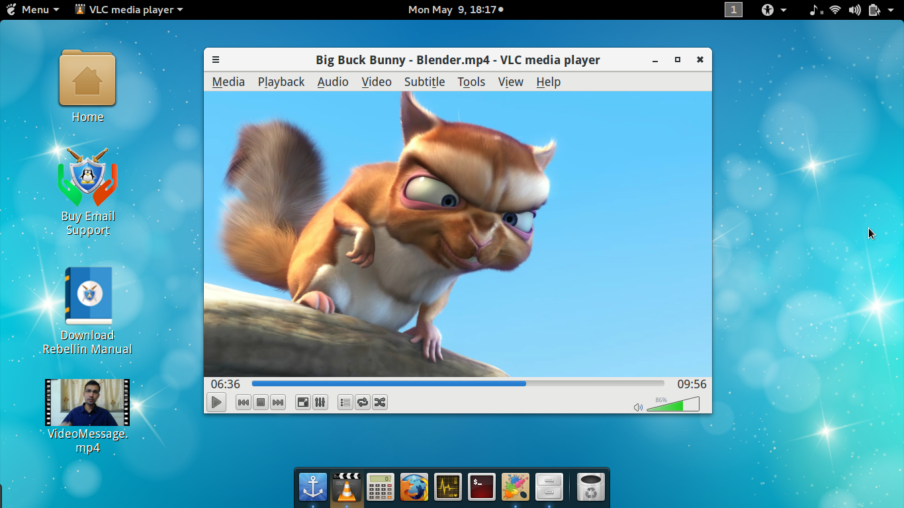This screenshot has width=904, height=508.
Task: Click the workspace 1 indicator
Action: [x=733, y=9]
